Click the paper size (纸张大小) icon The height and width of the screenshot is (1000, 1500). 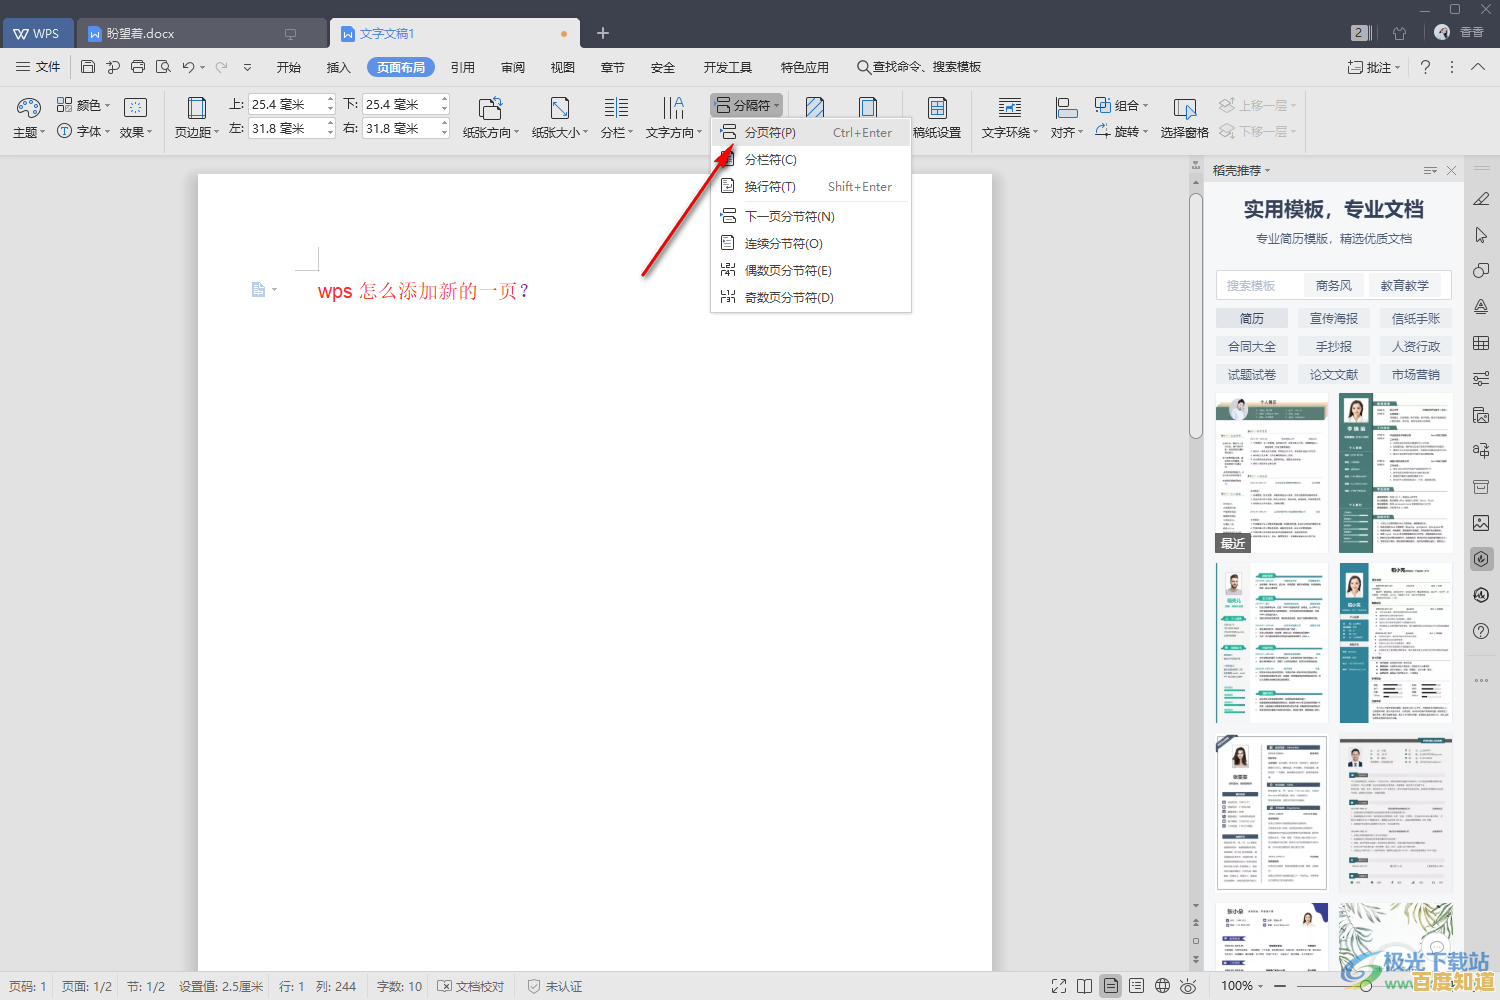click(x=559, y=108)
